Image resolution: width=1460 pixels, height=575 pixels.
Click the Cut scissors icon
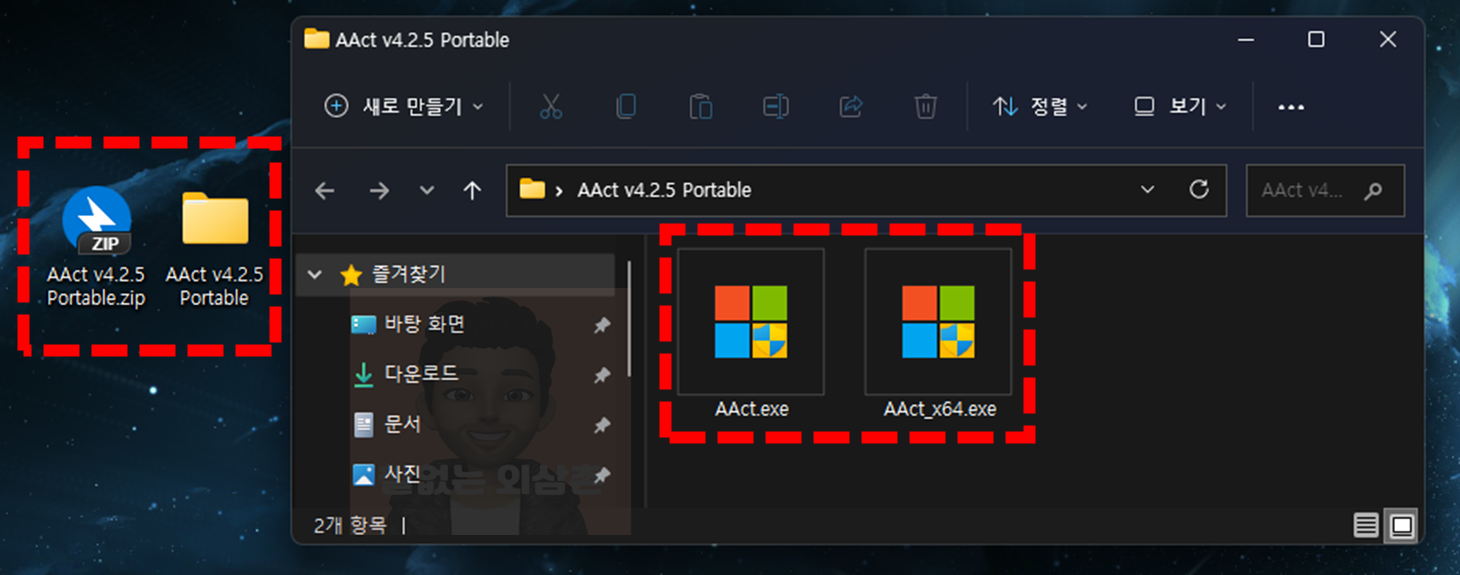click(x=551, y=106)
